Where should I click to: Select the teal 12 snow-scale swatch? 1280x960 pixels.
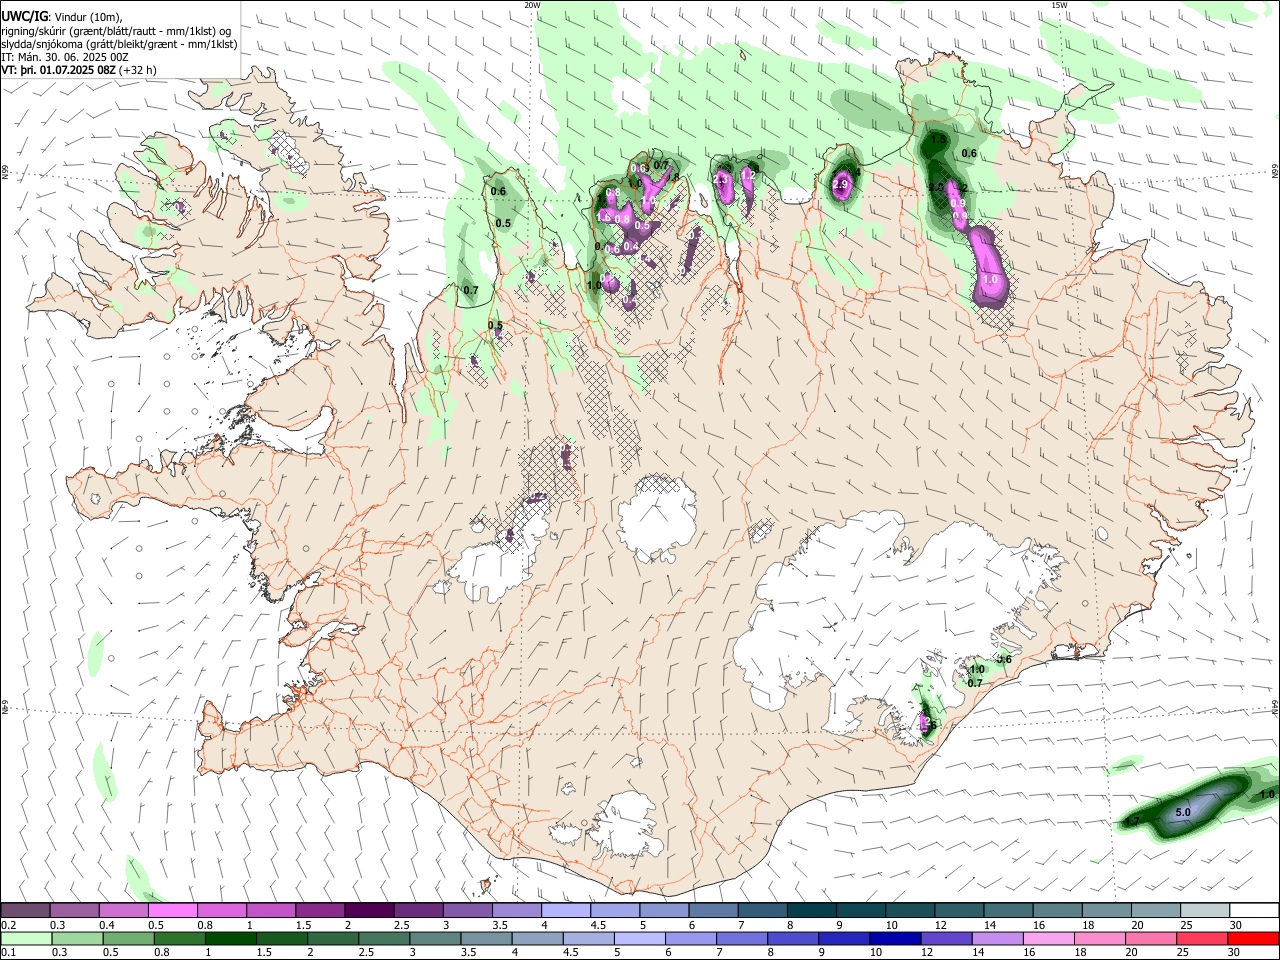click(959, 910)
